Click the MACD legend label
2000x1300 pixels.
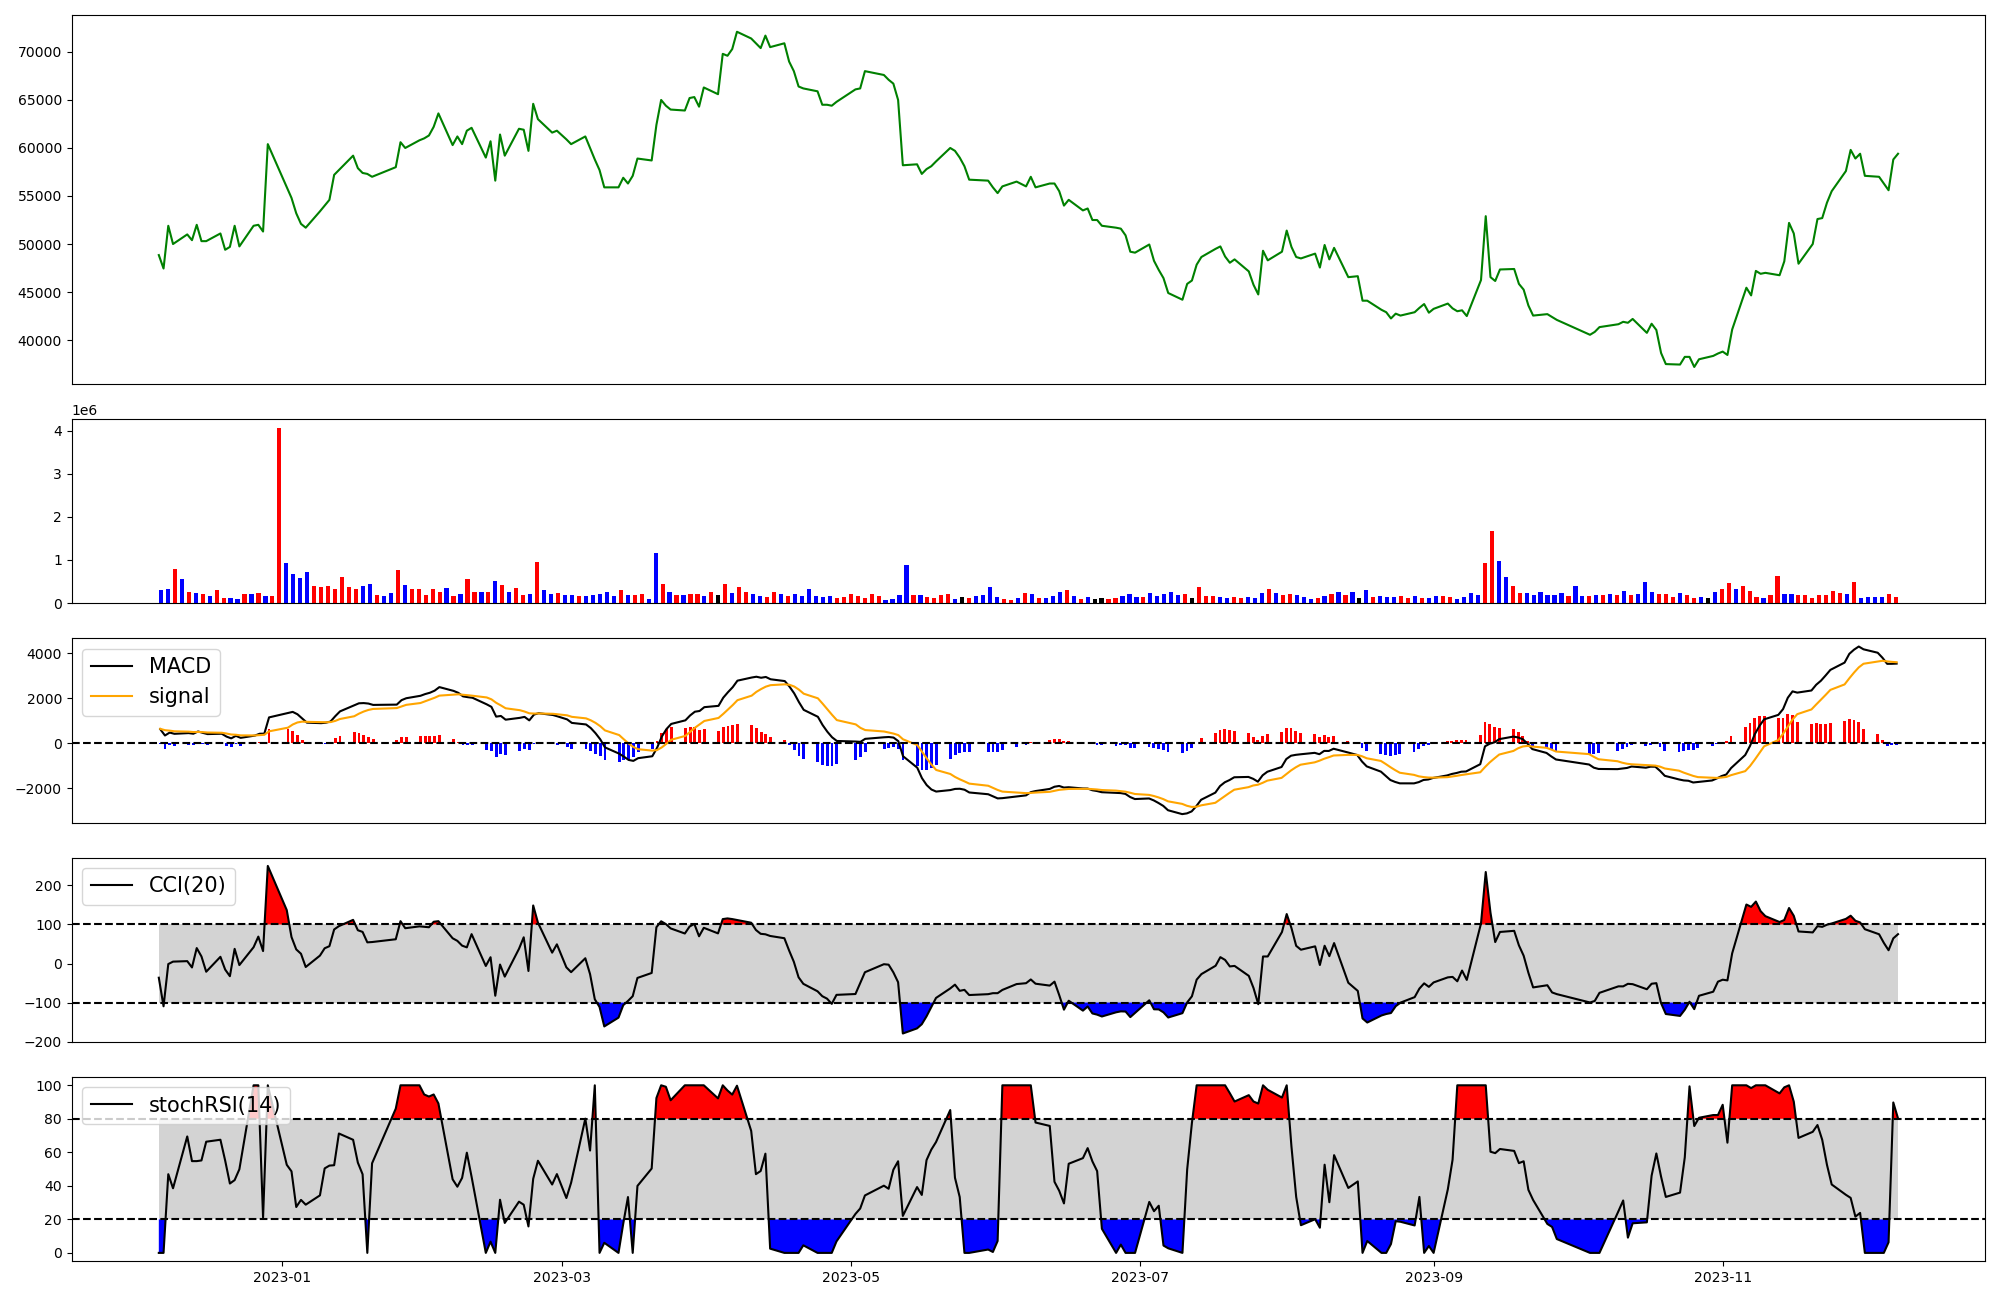point(179,666)
